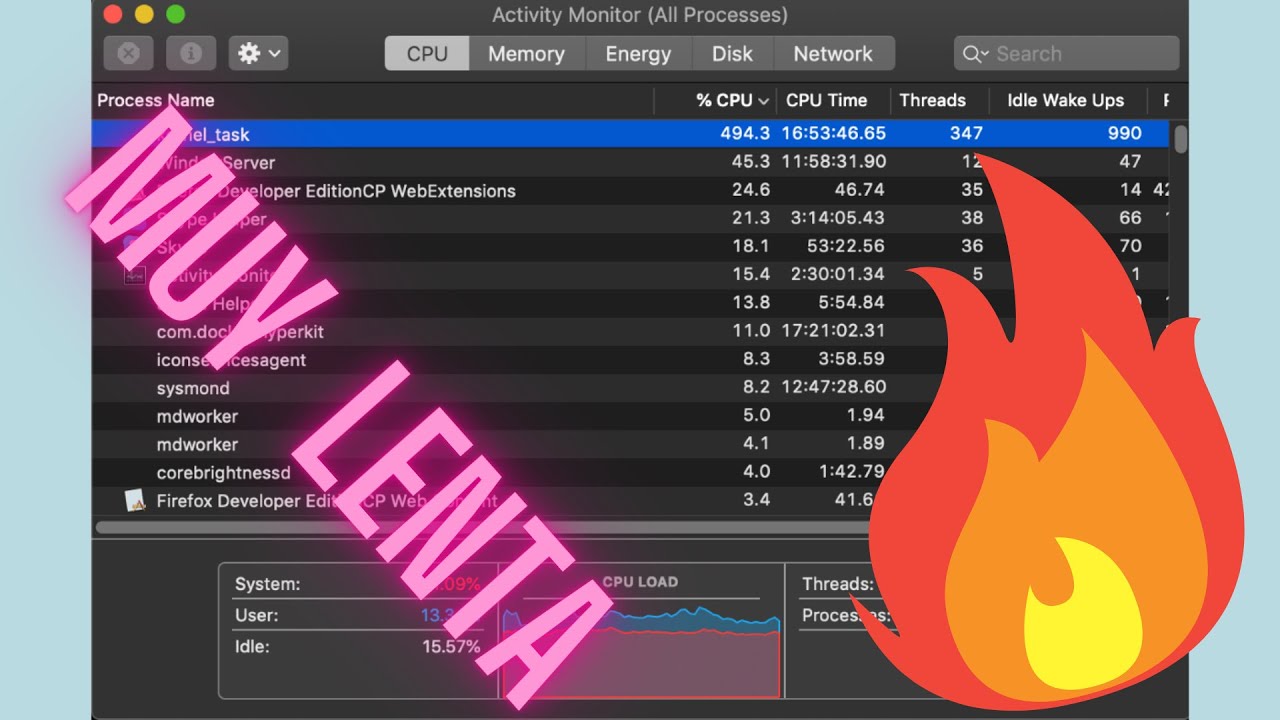Click the yellow minimize window button
Image resolution: width=1280 pixels, height=720 pixels.
[144, 14]
